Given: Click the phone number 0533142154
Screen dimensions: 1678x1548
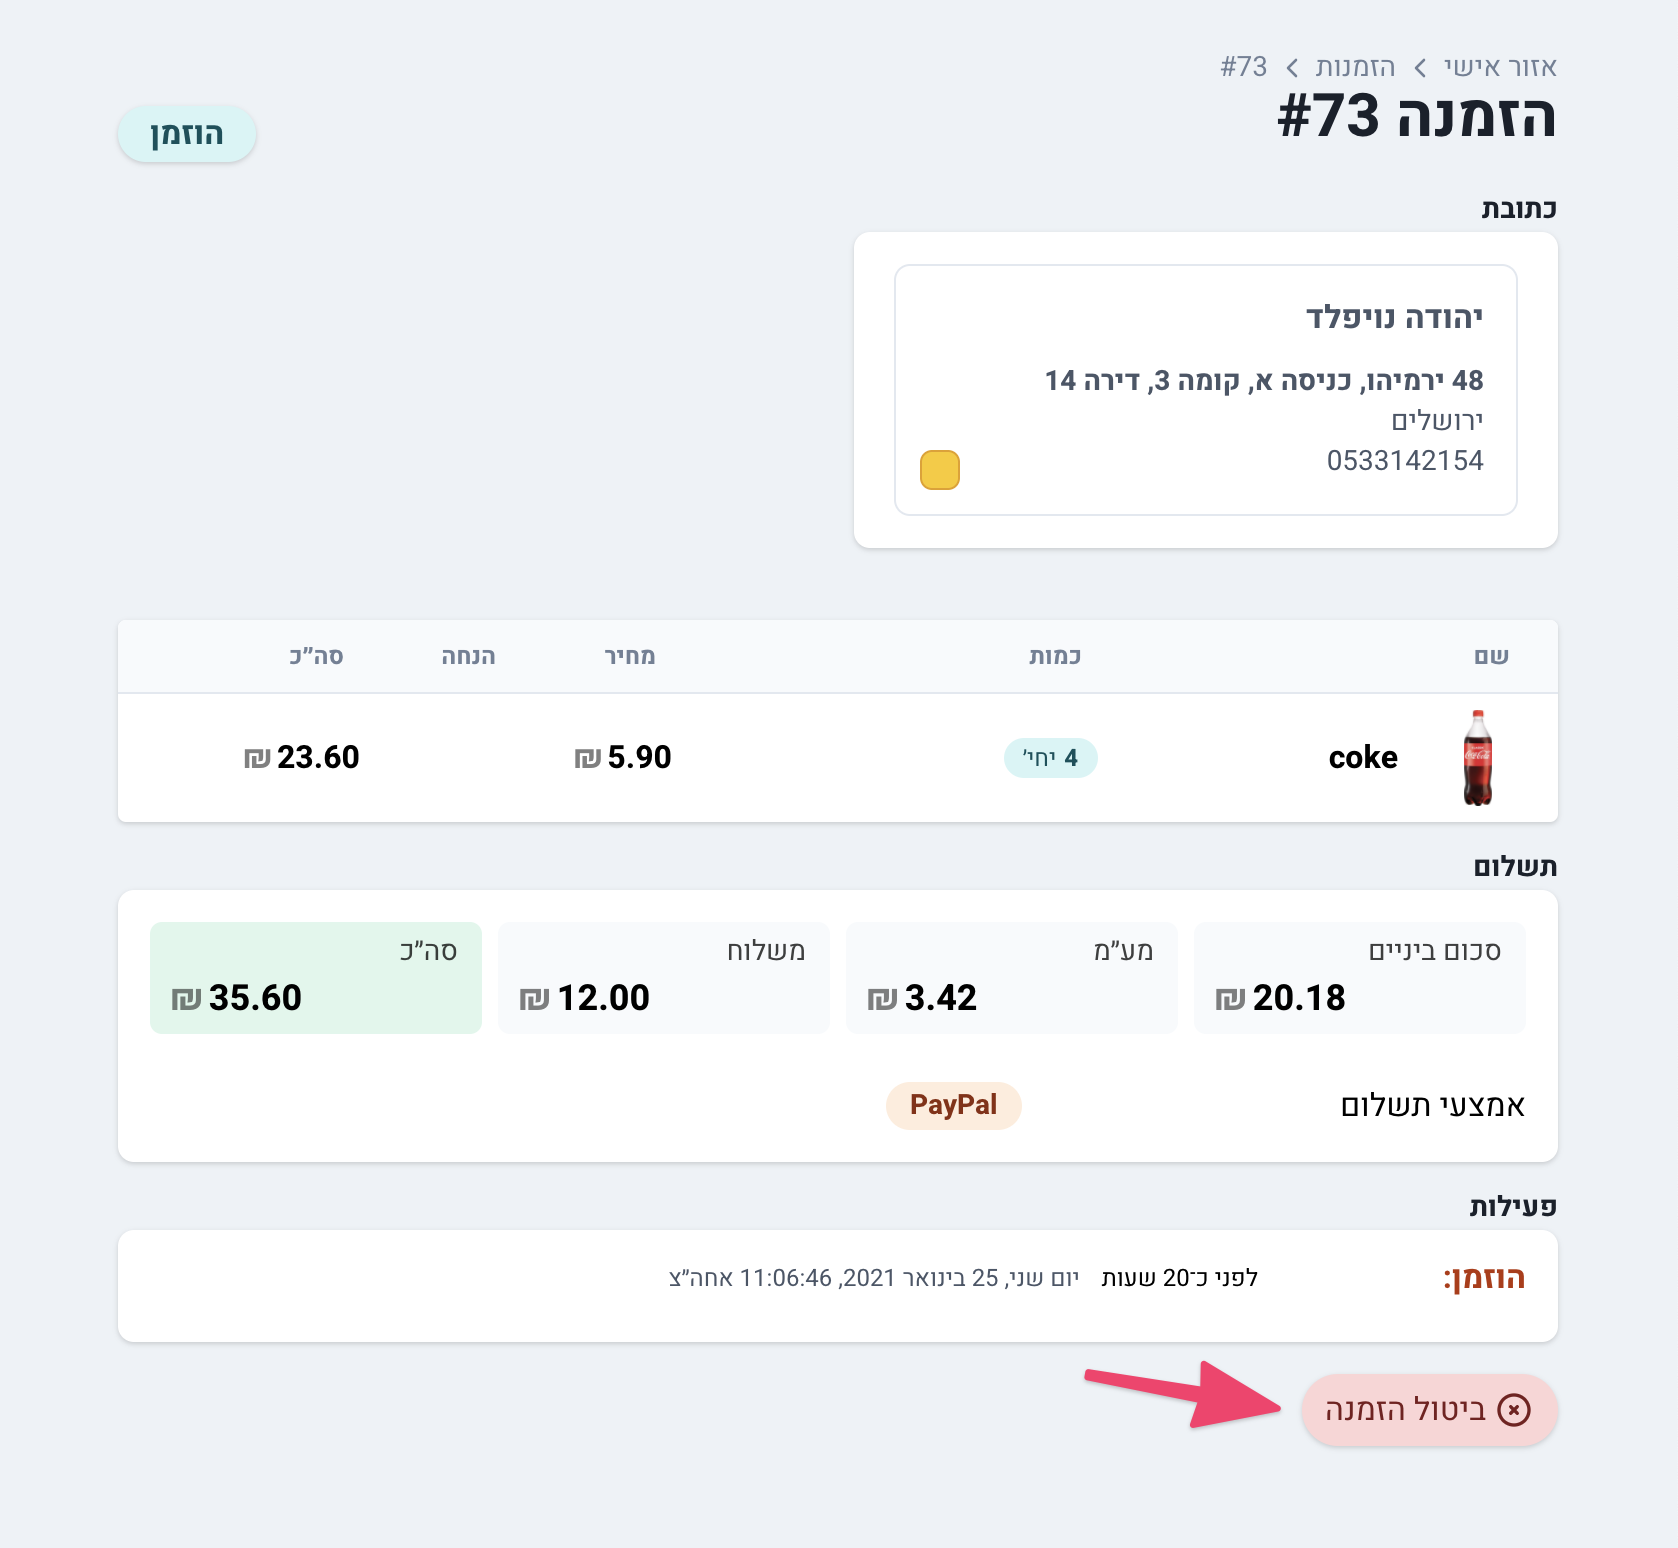Looking at the screenshot, I should coord(1405,460).
